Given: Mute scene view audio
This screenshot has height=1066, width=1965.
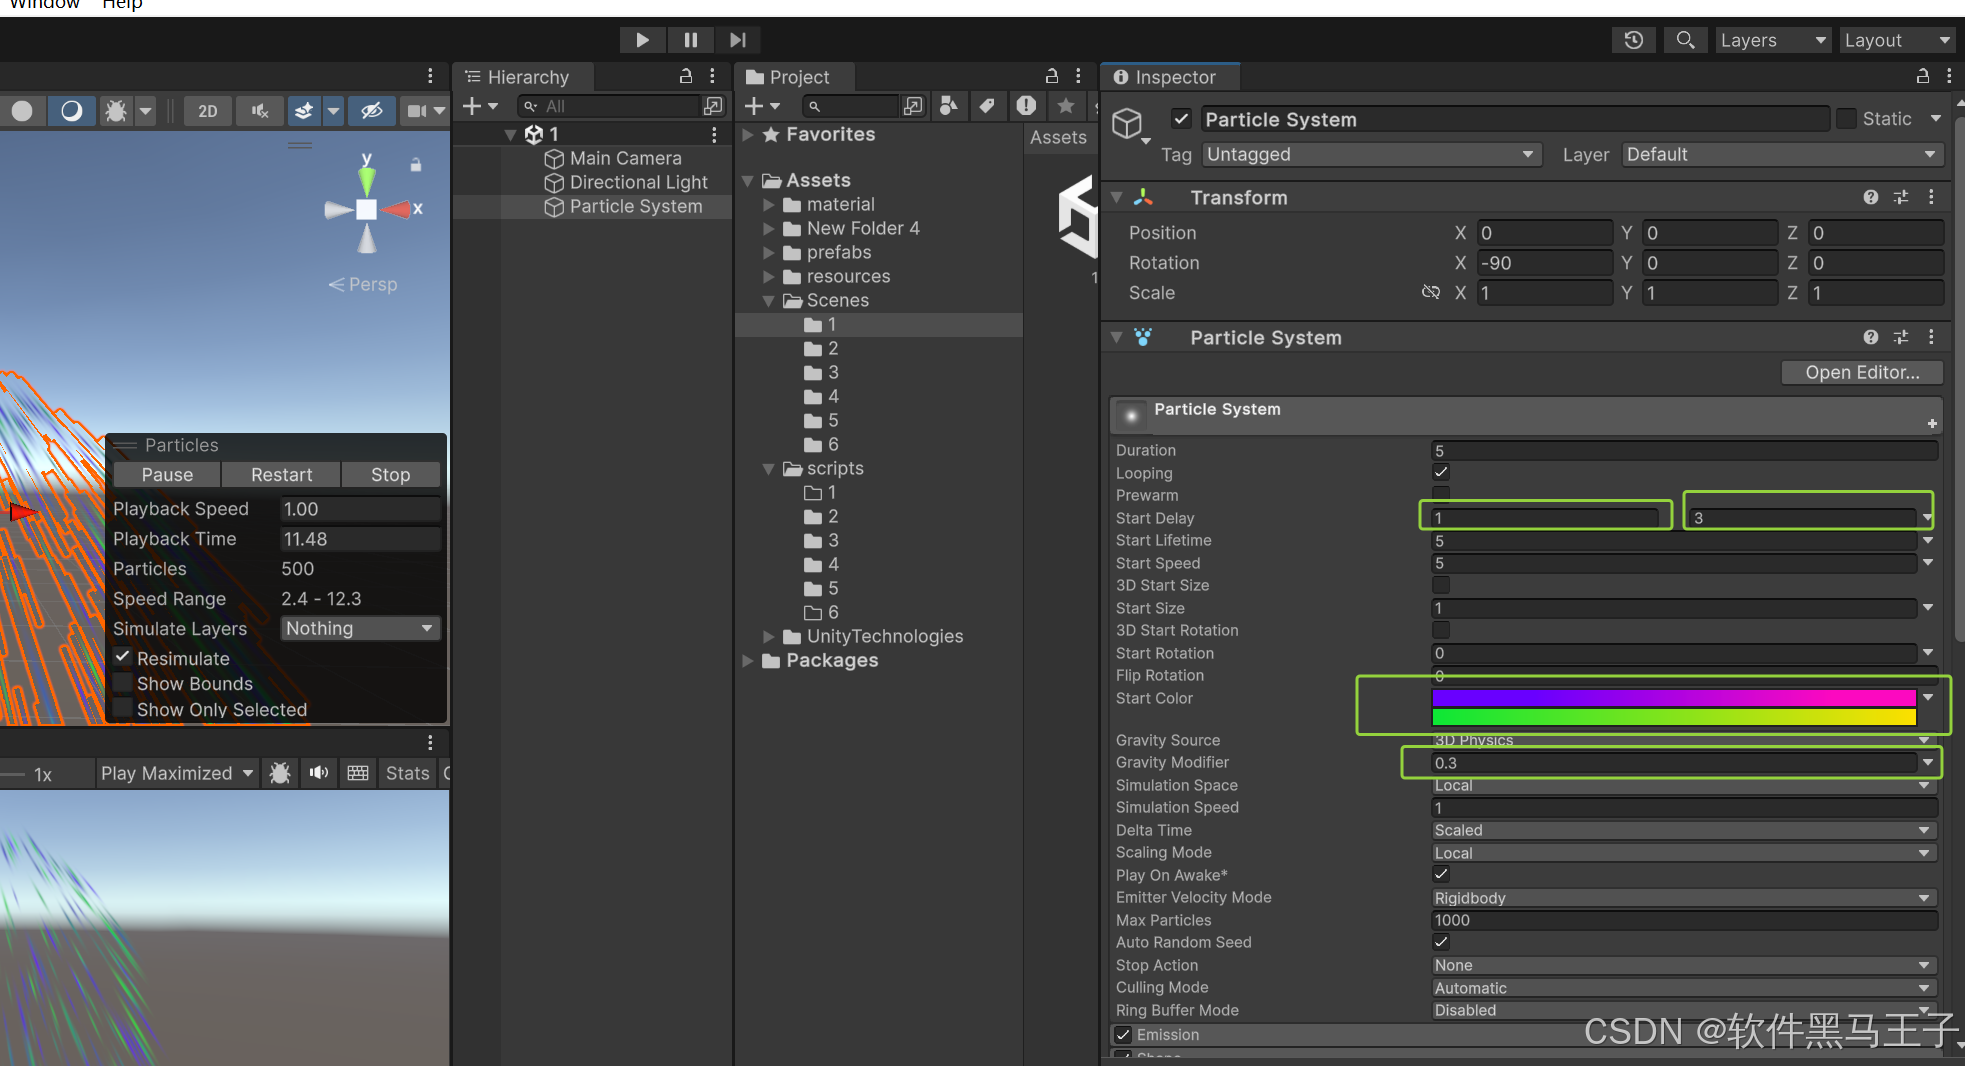Looking at the screenshot, I should pyautogui.click(x=259, y=110).
